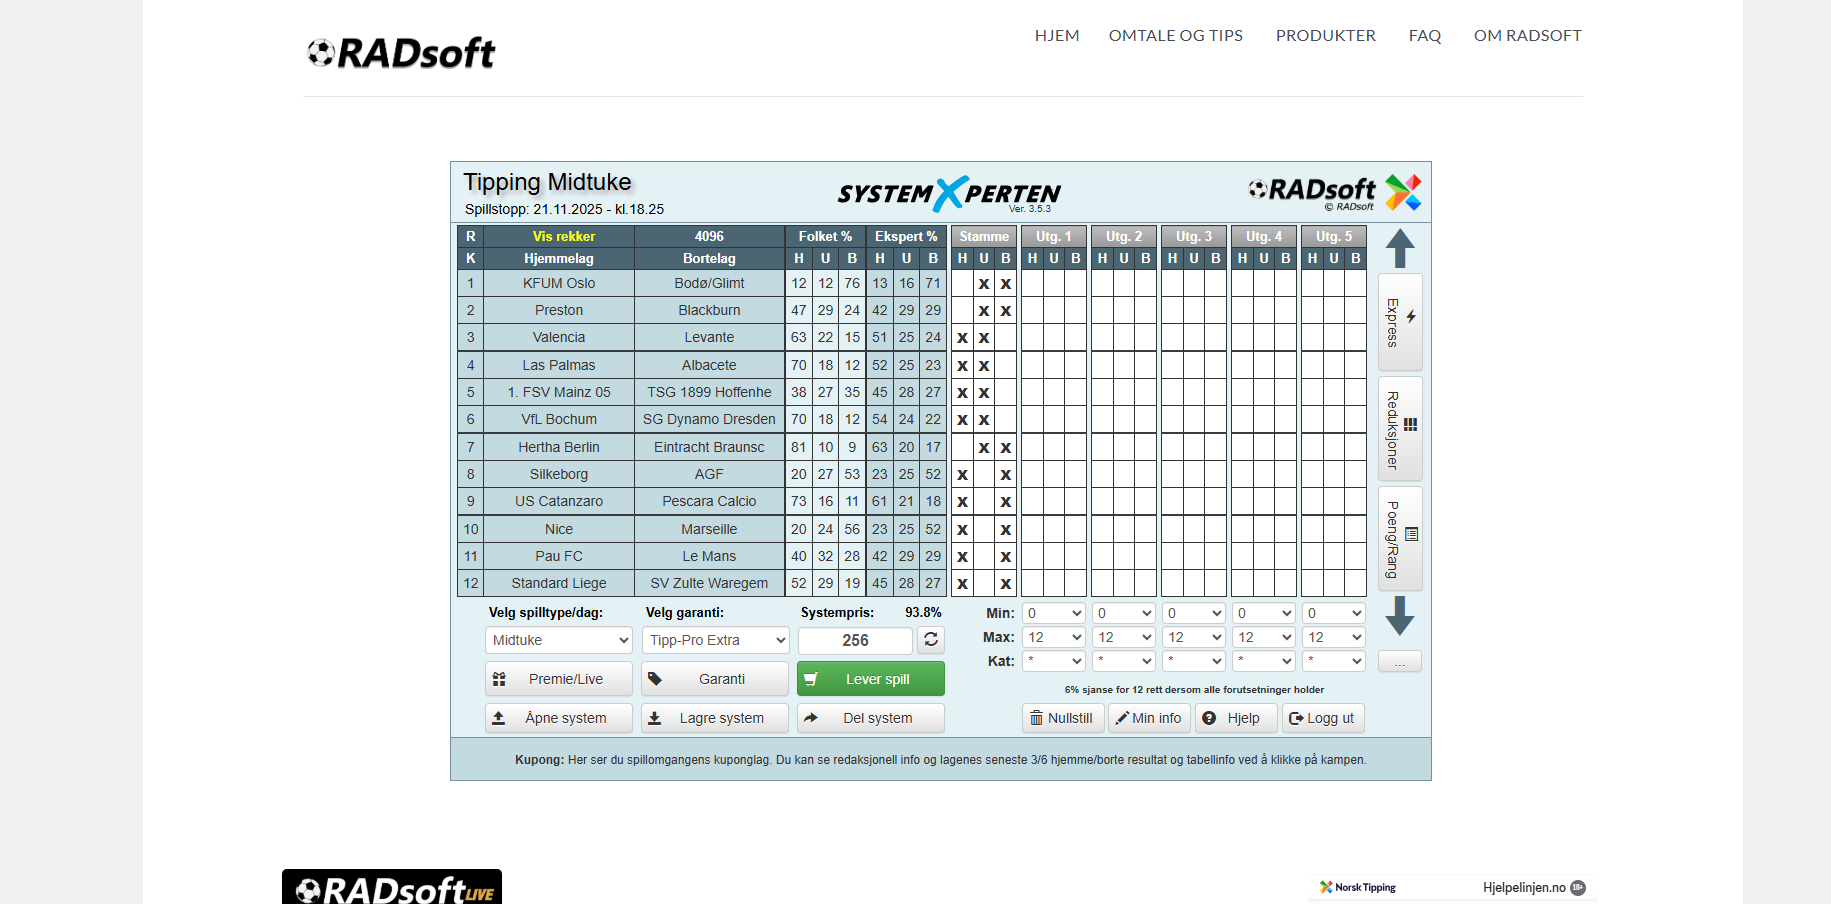The height and width of the screenshot is (904, 1831).
Task: Click the blue up arrow icon
Action: [x=1400, y=248]
